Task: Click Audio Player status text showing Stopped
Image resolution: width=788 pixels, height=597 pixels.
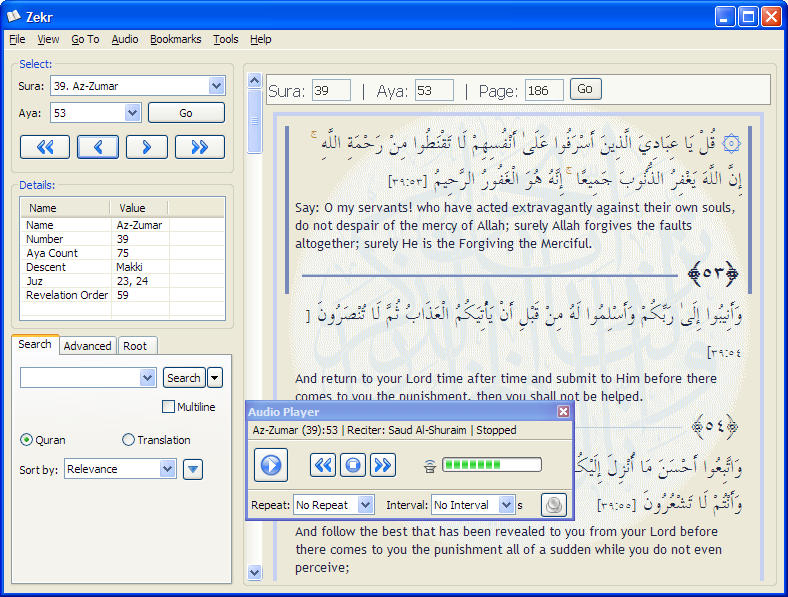Action: (x=496, y=430)
